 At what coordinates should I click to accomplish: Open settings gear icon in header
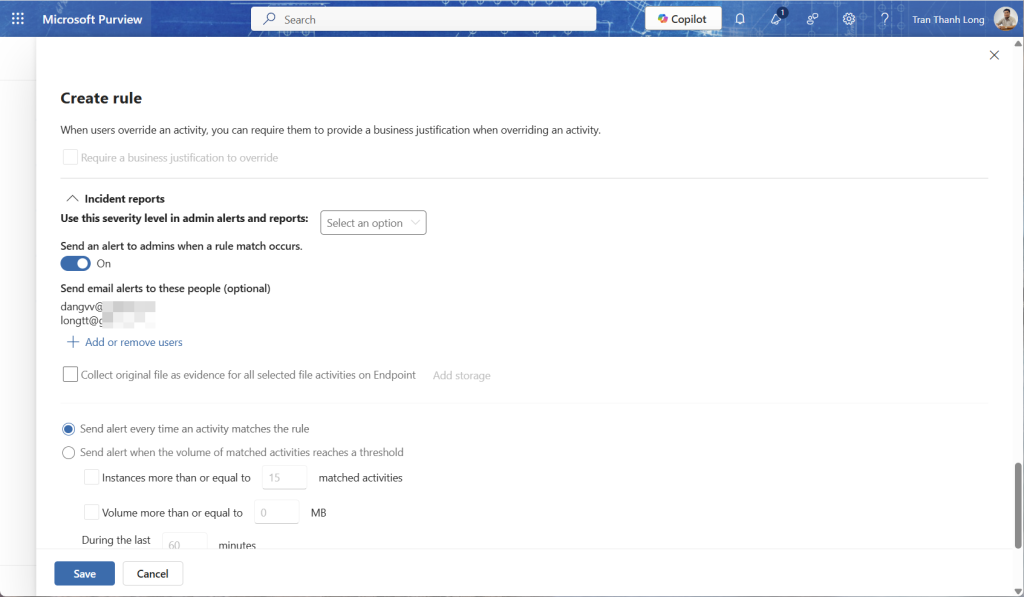pyautogui.click(x=848, y=19)
